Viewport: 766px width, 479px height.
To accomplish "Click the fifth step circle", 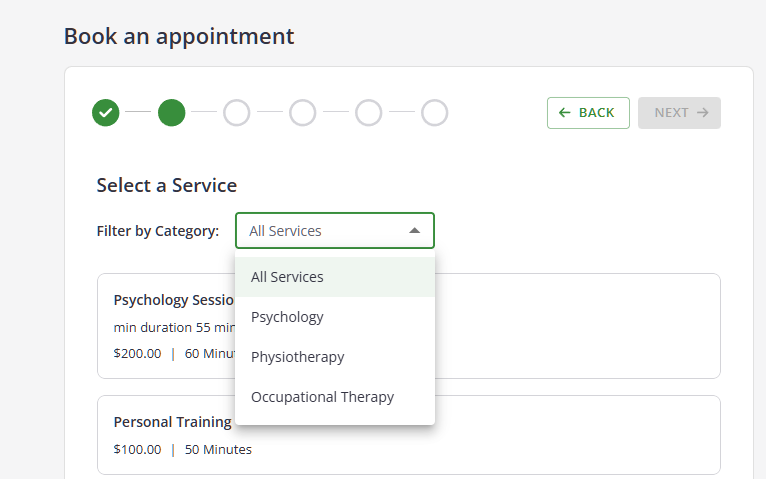I will (369, 113).
